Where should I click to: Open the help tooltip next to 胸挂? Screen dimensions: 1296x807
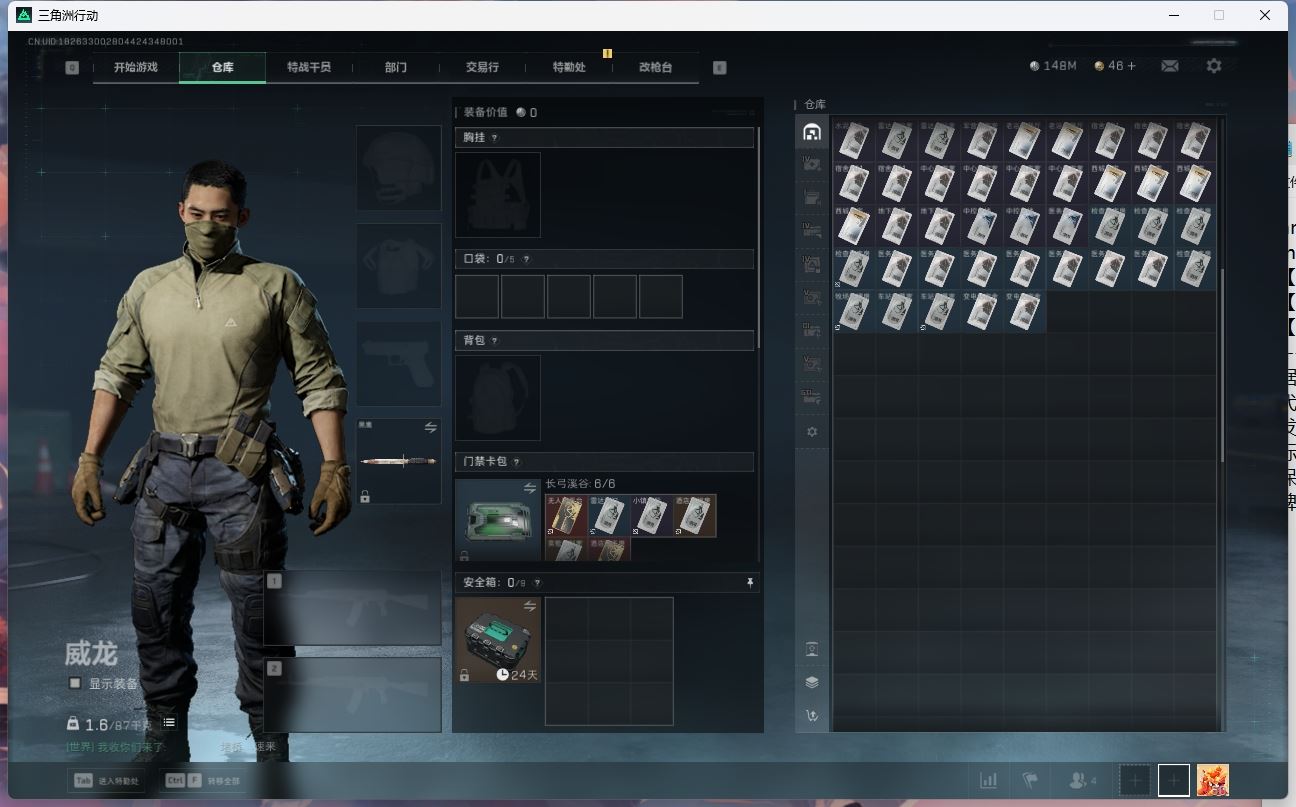pos(494,138)
